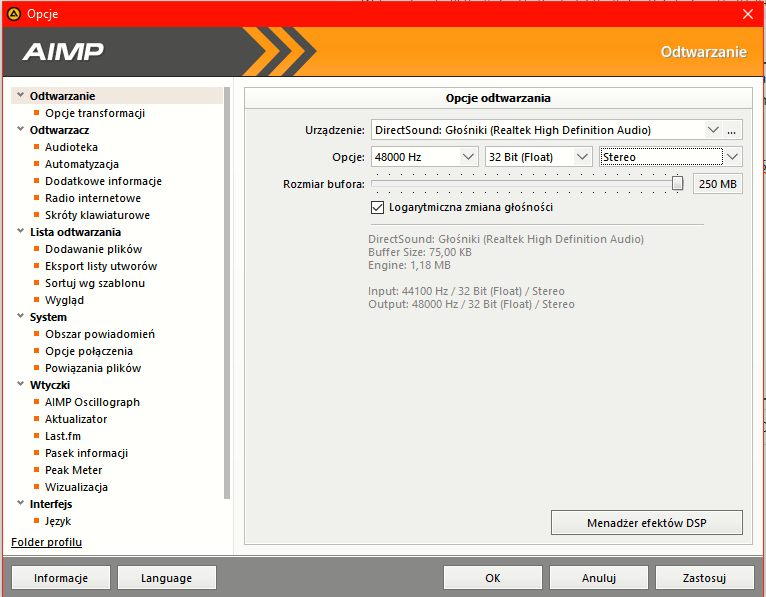
Task: Click the settings tree vertical scrollbar
Action: pyautogui.click(x=227, y=293)
